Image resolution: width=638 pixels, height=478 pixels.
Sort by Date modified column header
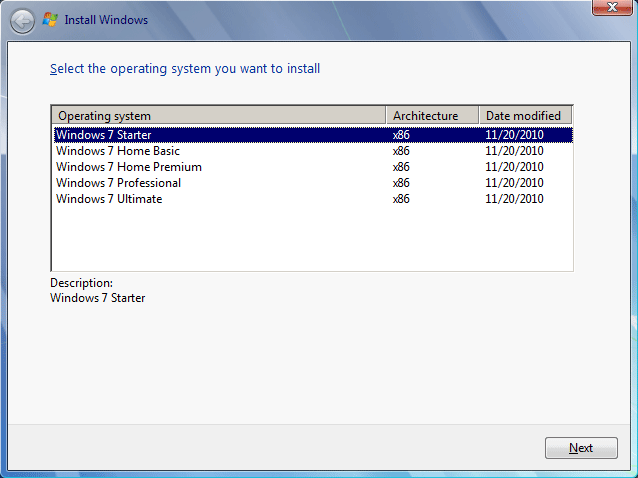[526, 116]
